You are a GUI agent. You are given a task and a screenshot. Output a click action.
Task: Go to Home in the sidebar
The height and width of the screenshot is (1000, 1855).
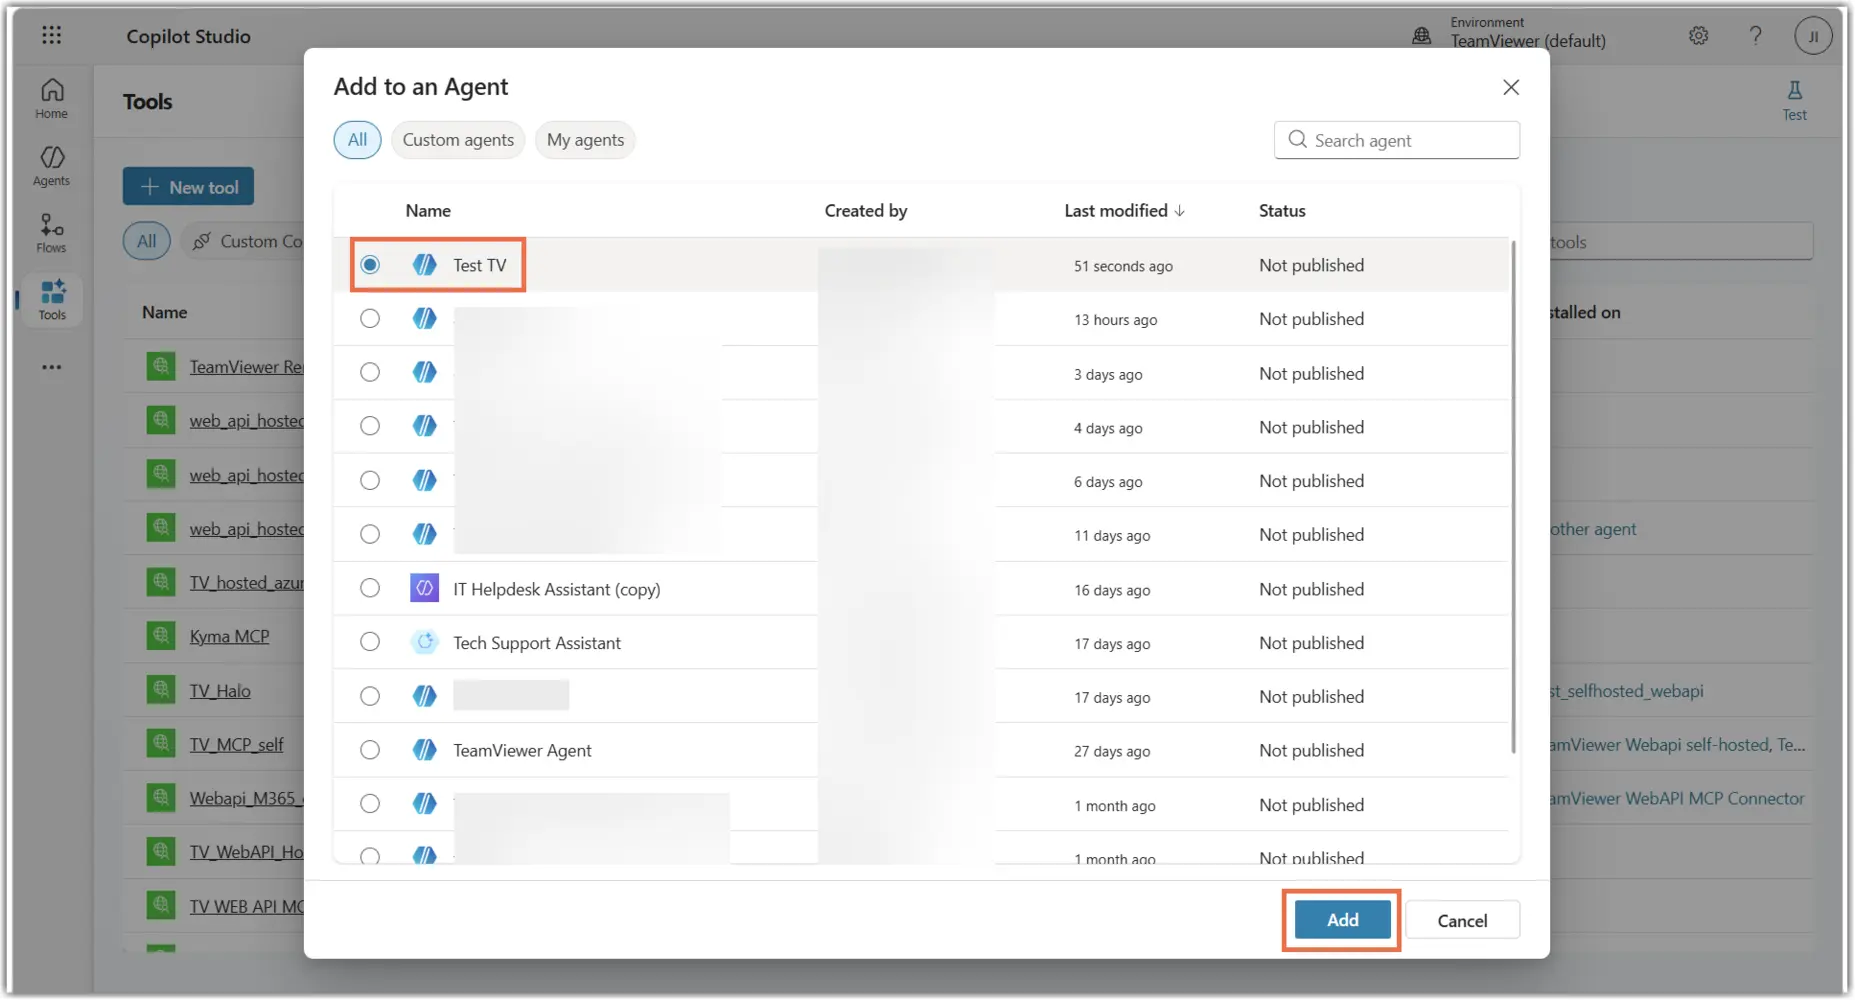coord(52,98)
